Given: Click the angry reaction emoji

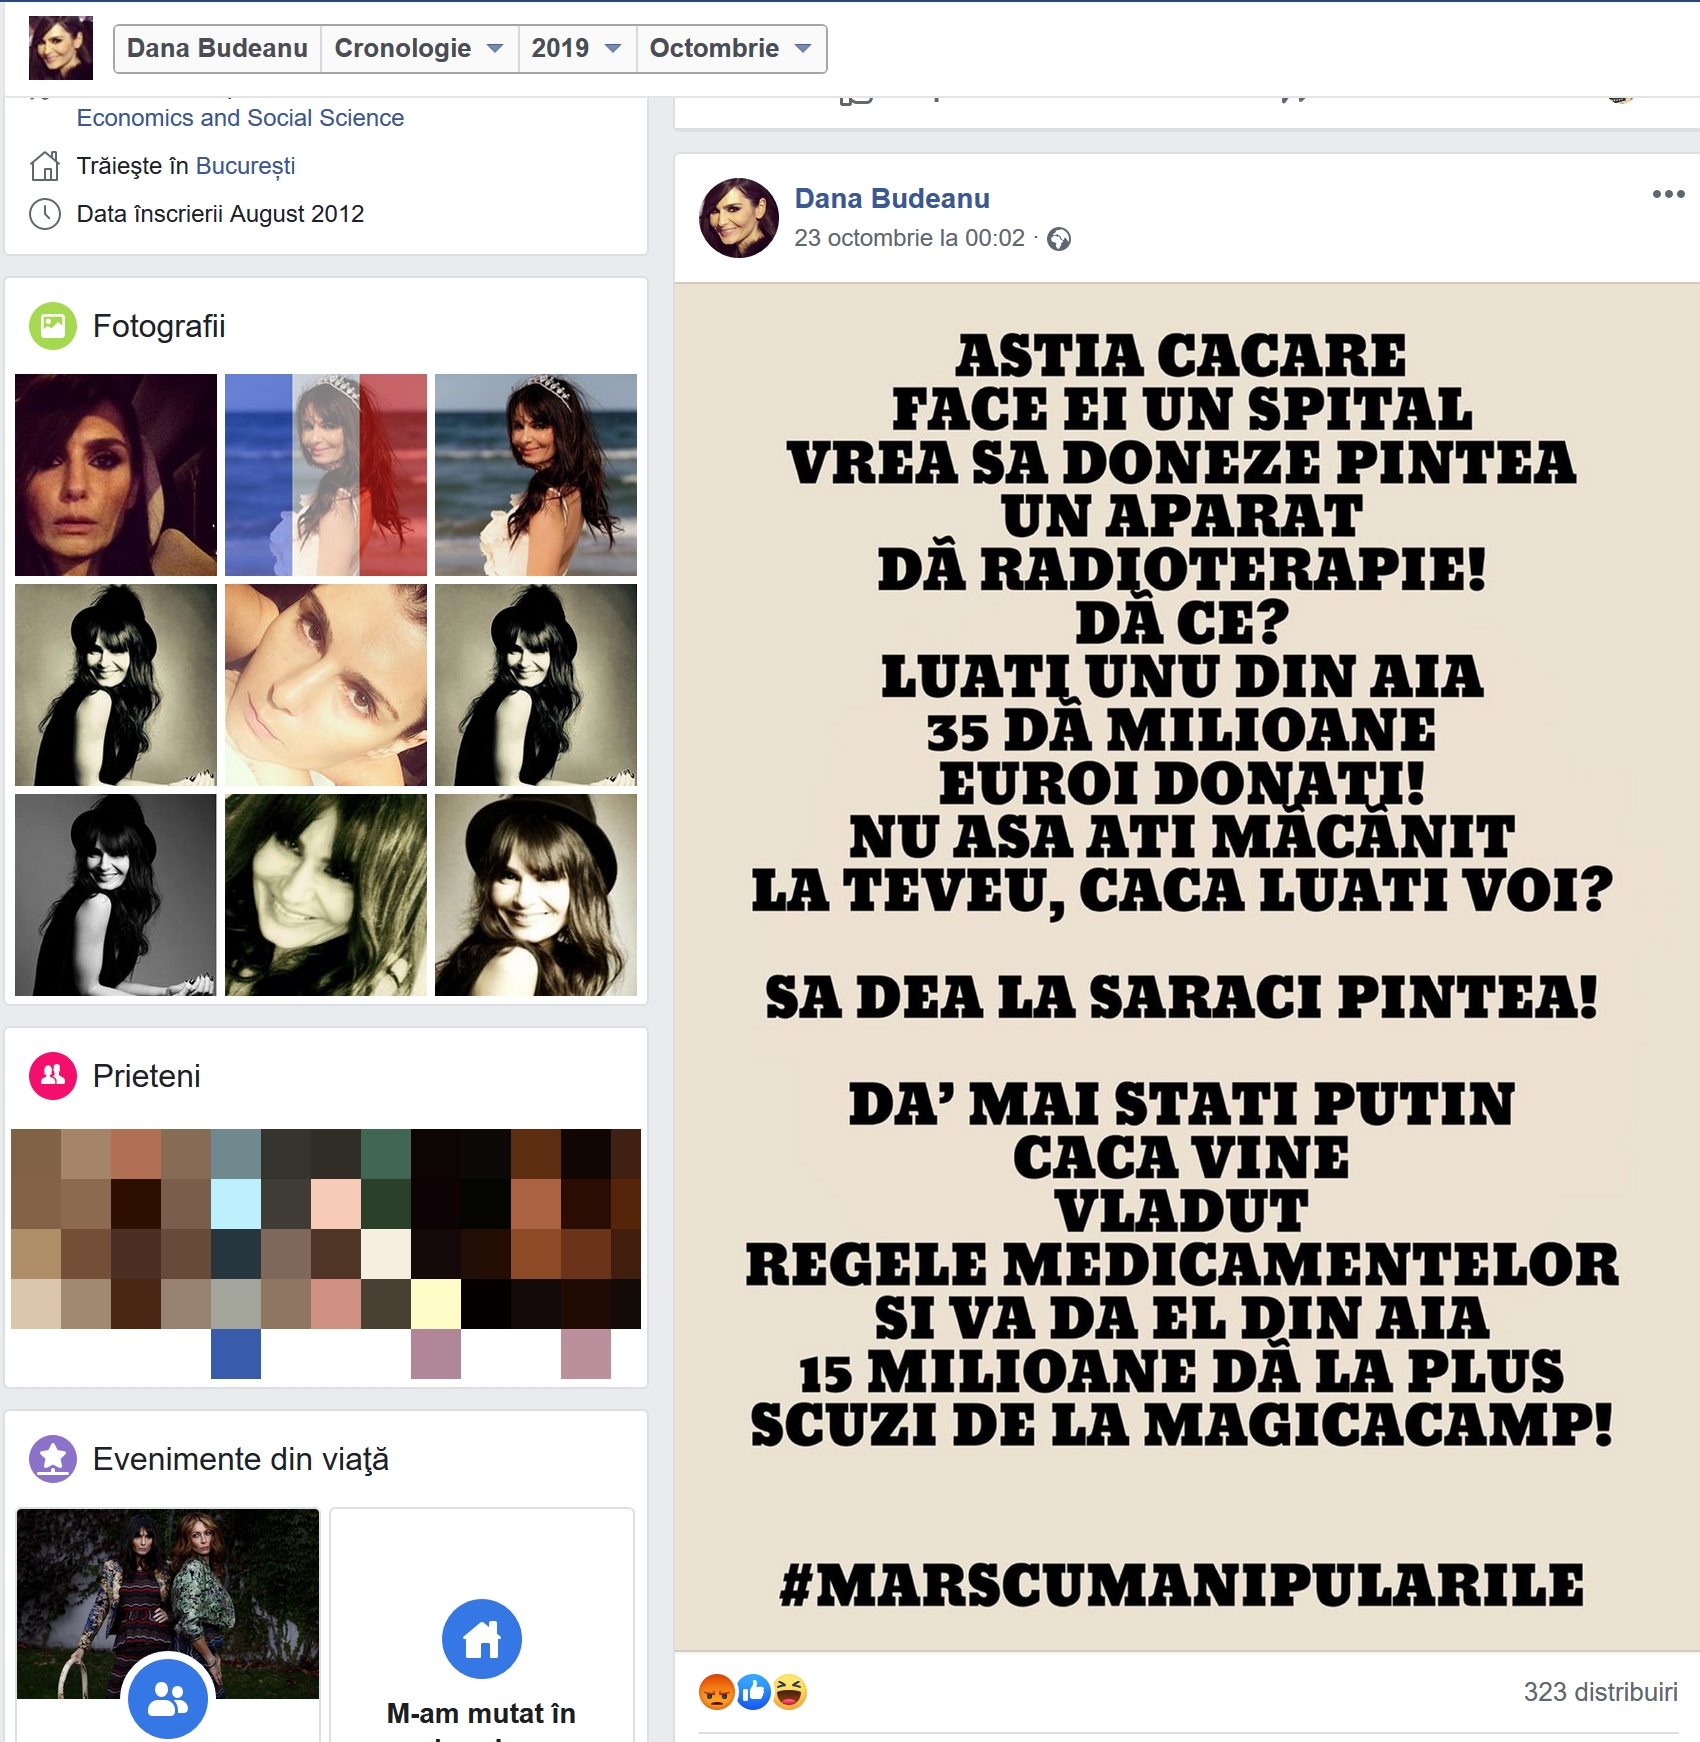Looking at the screenshot, I should 717,1692.
